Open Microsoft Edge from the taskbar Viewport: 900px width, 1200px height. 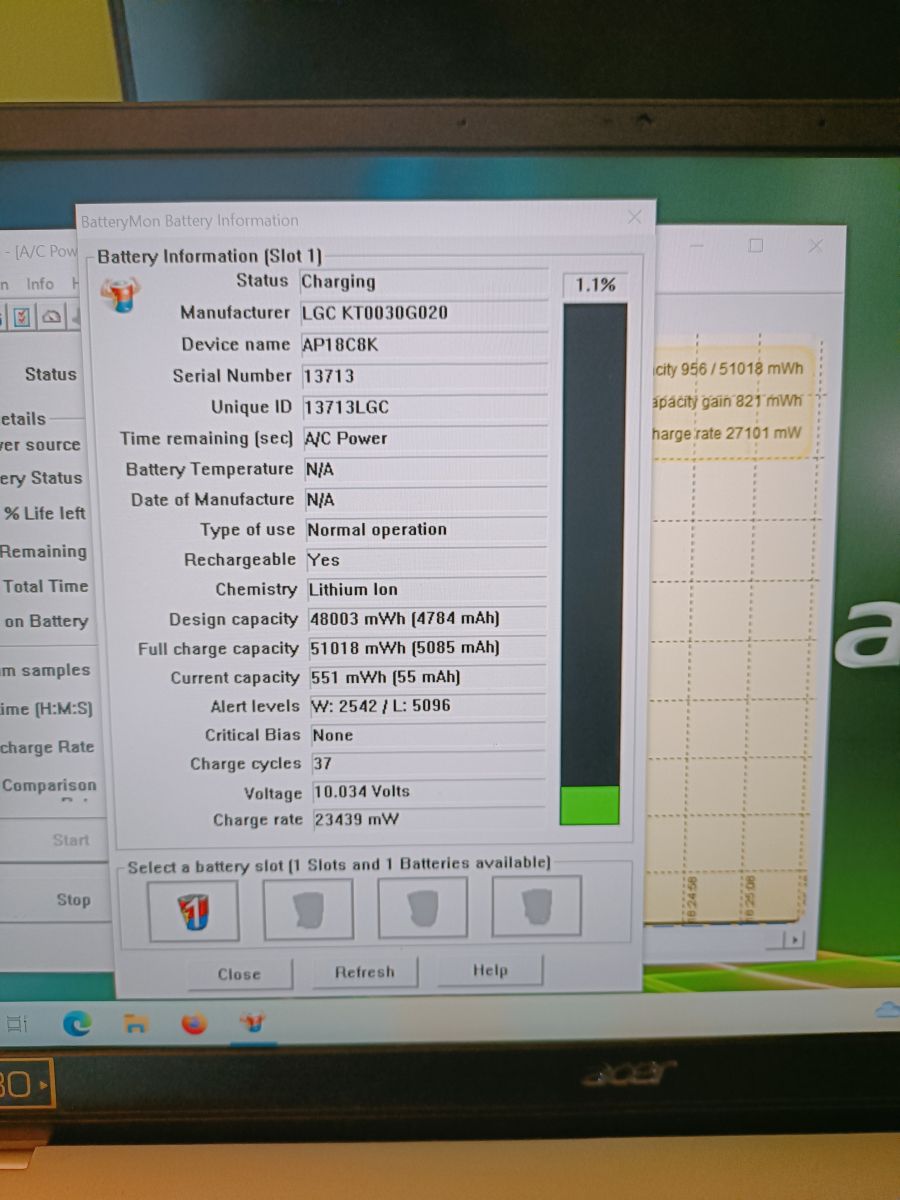tap(77, 1022)
